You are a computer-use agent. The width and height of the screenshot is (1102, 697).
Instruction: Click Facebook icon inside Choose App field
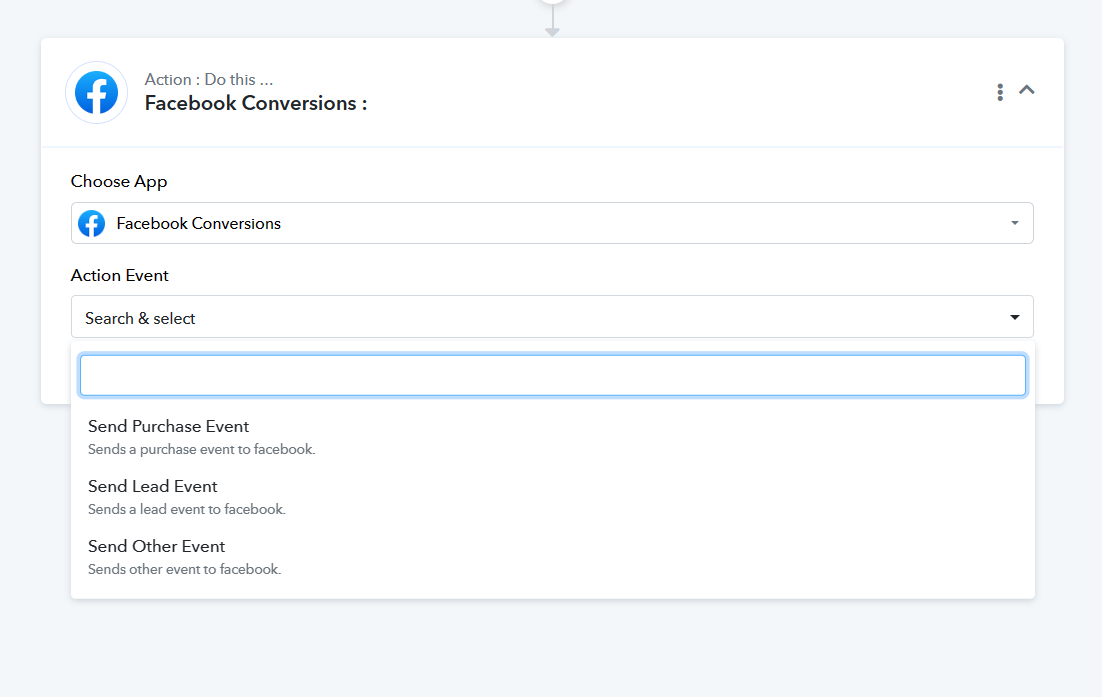pyautogui.click(x=91, y=223)
